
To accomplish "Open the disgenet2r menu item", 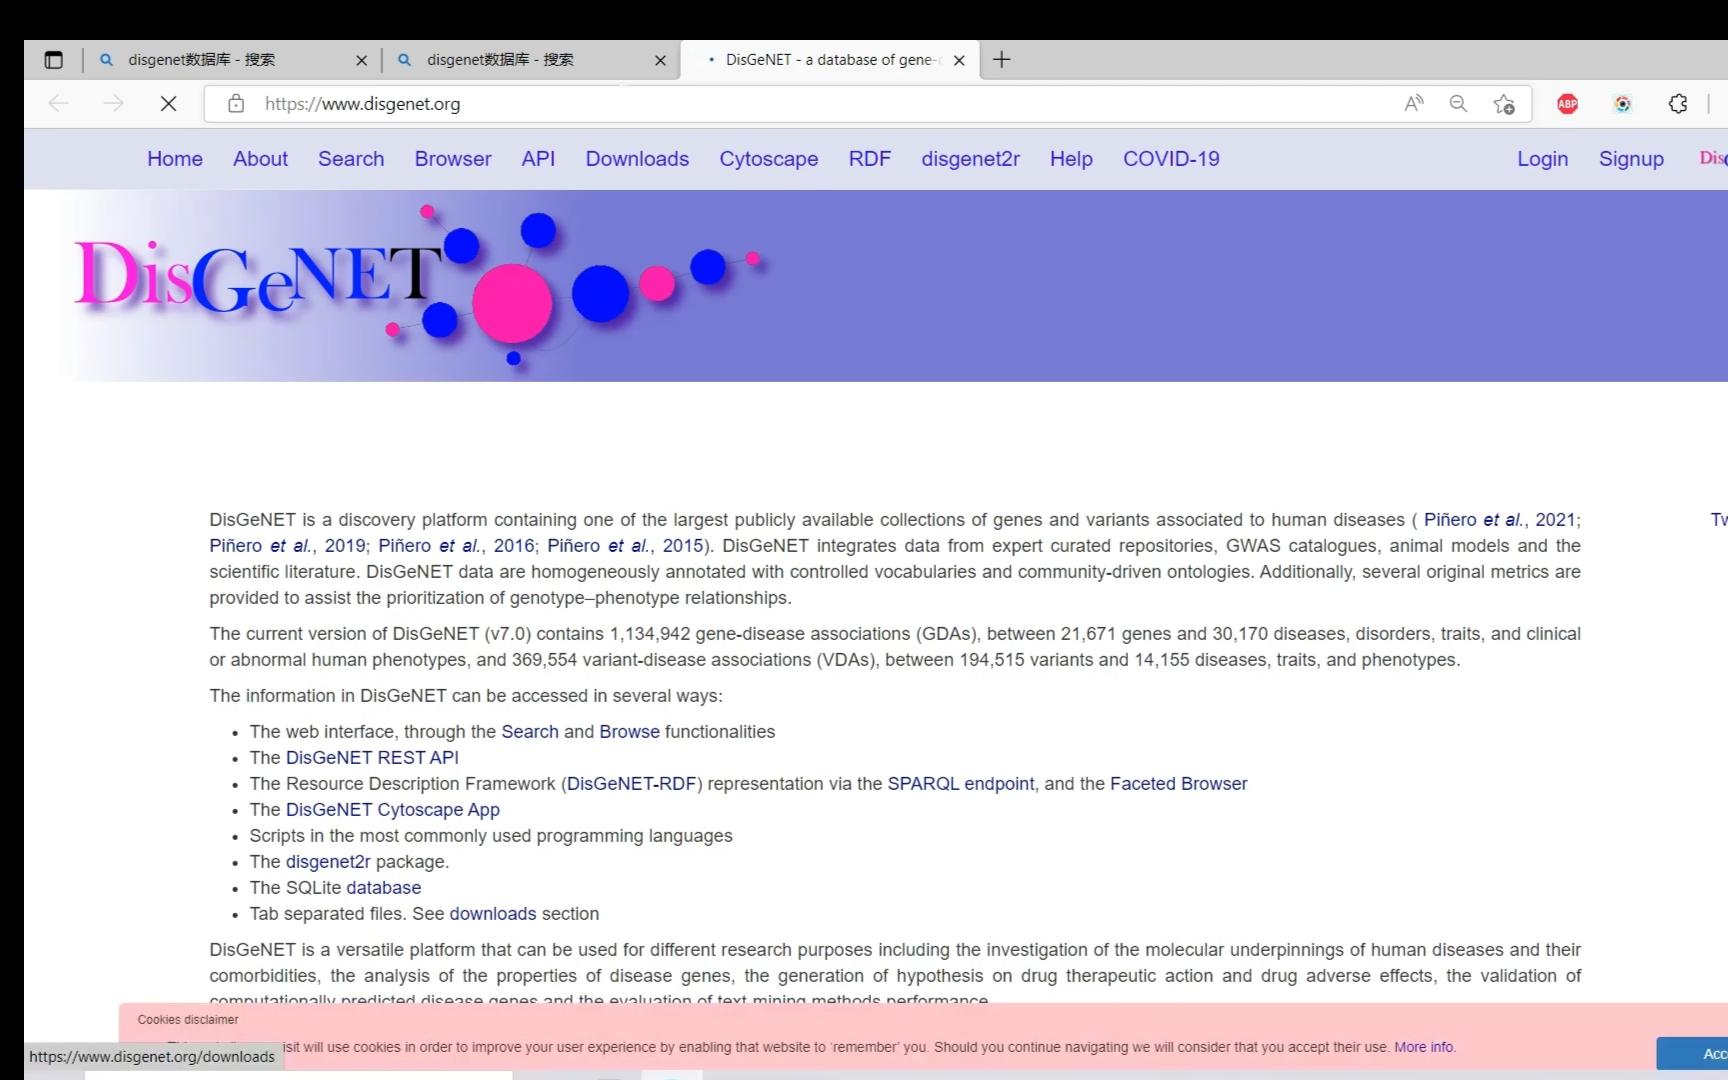I will 970,159.
